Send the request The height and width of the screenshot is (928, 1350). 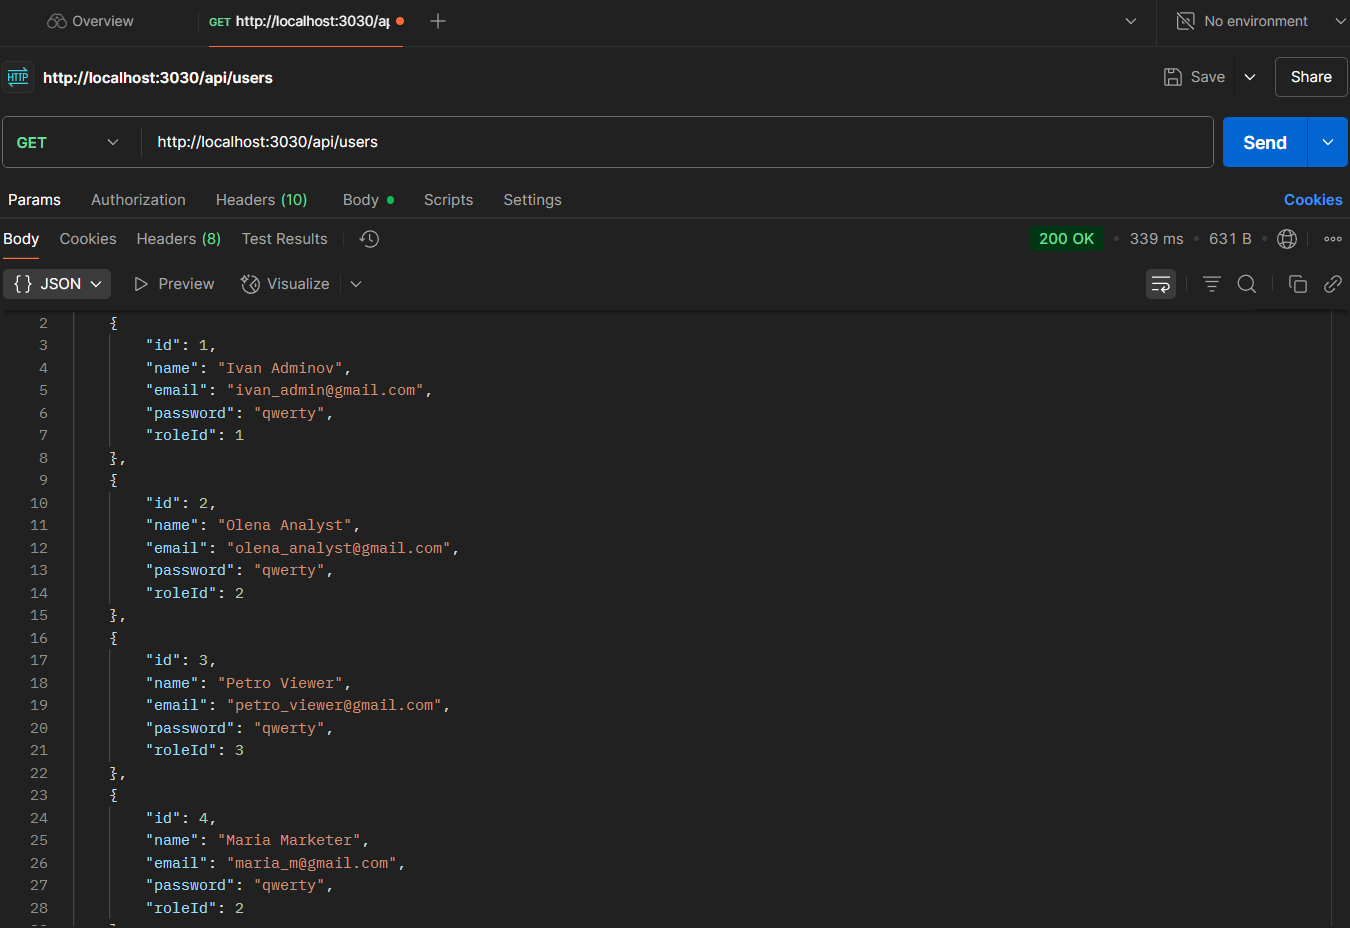click(x=1265, y=142)
